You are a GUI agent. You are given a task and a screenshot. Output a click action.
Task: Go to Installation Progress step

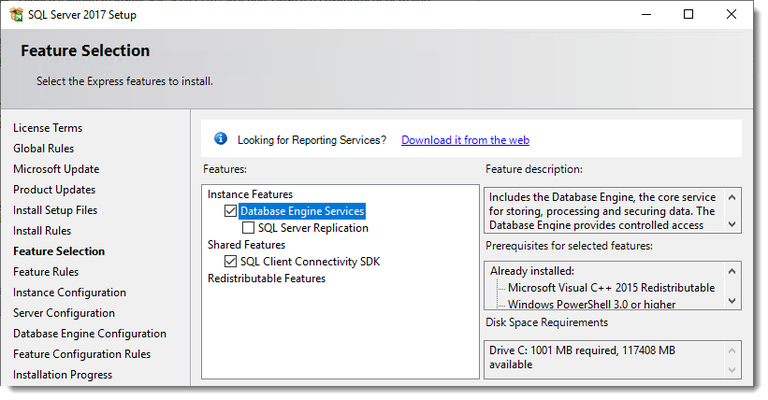[x=63, y=375]
